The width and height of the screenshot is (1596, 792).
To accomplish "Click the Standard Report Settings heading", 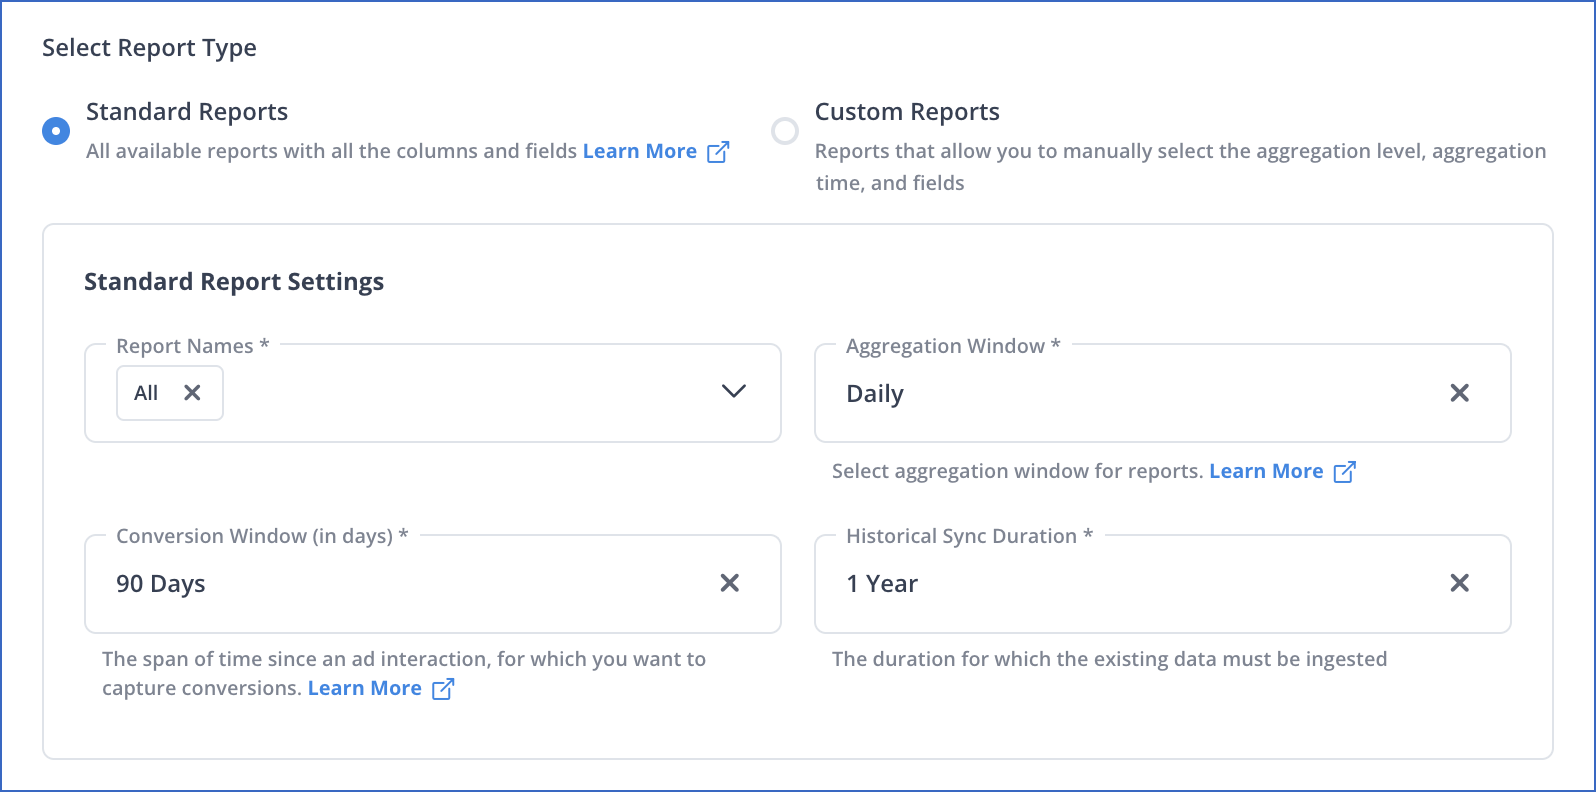I will click(x=234, y=282).
